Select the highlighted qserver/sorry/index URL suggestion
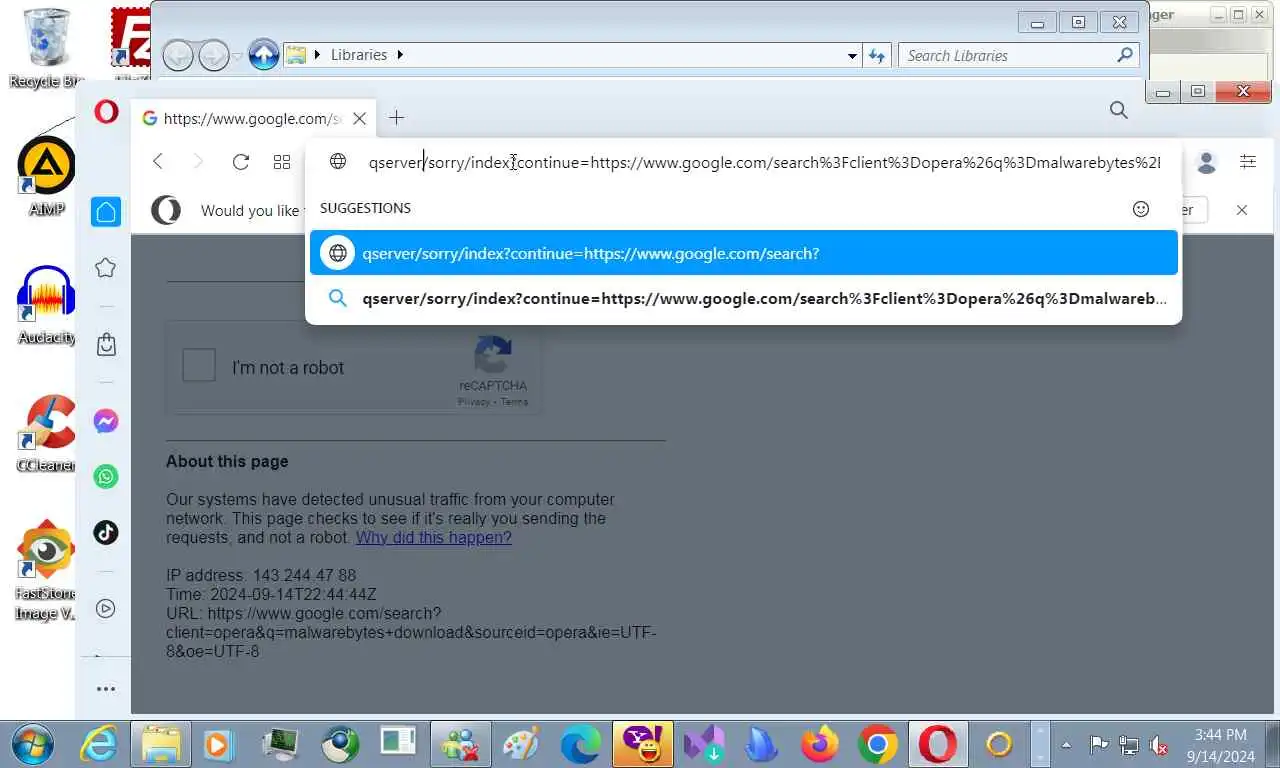Viewport: 1280px width, 768px height. click(744, 253)
